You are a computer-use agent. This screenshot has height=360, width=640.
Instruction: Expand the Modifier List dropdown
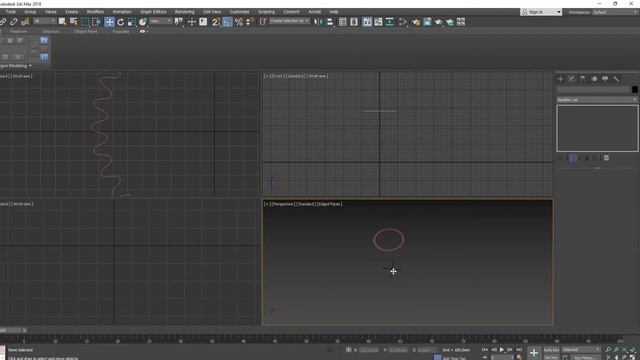[596, 100]
